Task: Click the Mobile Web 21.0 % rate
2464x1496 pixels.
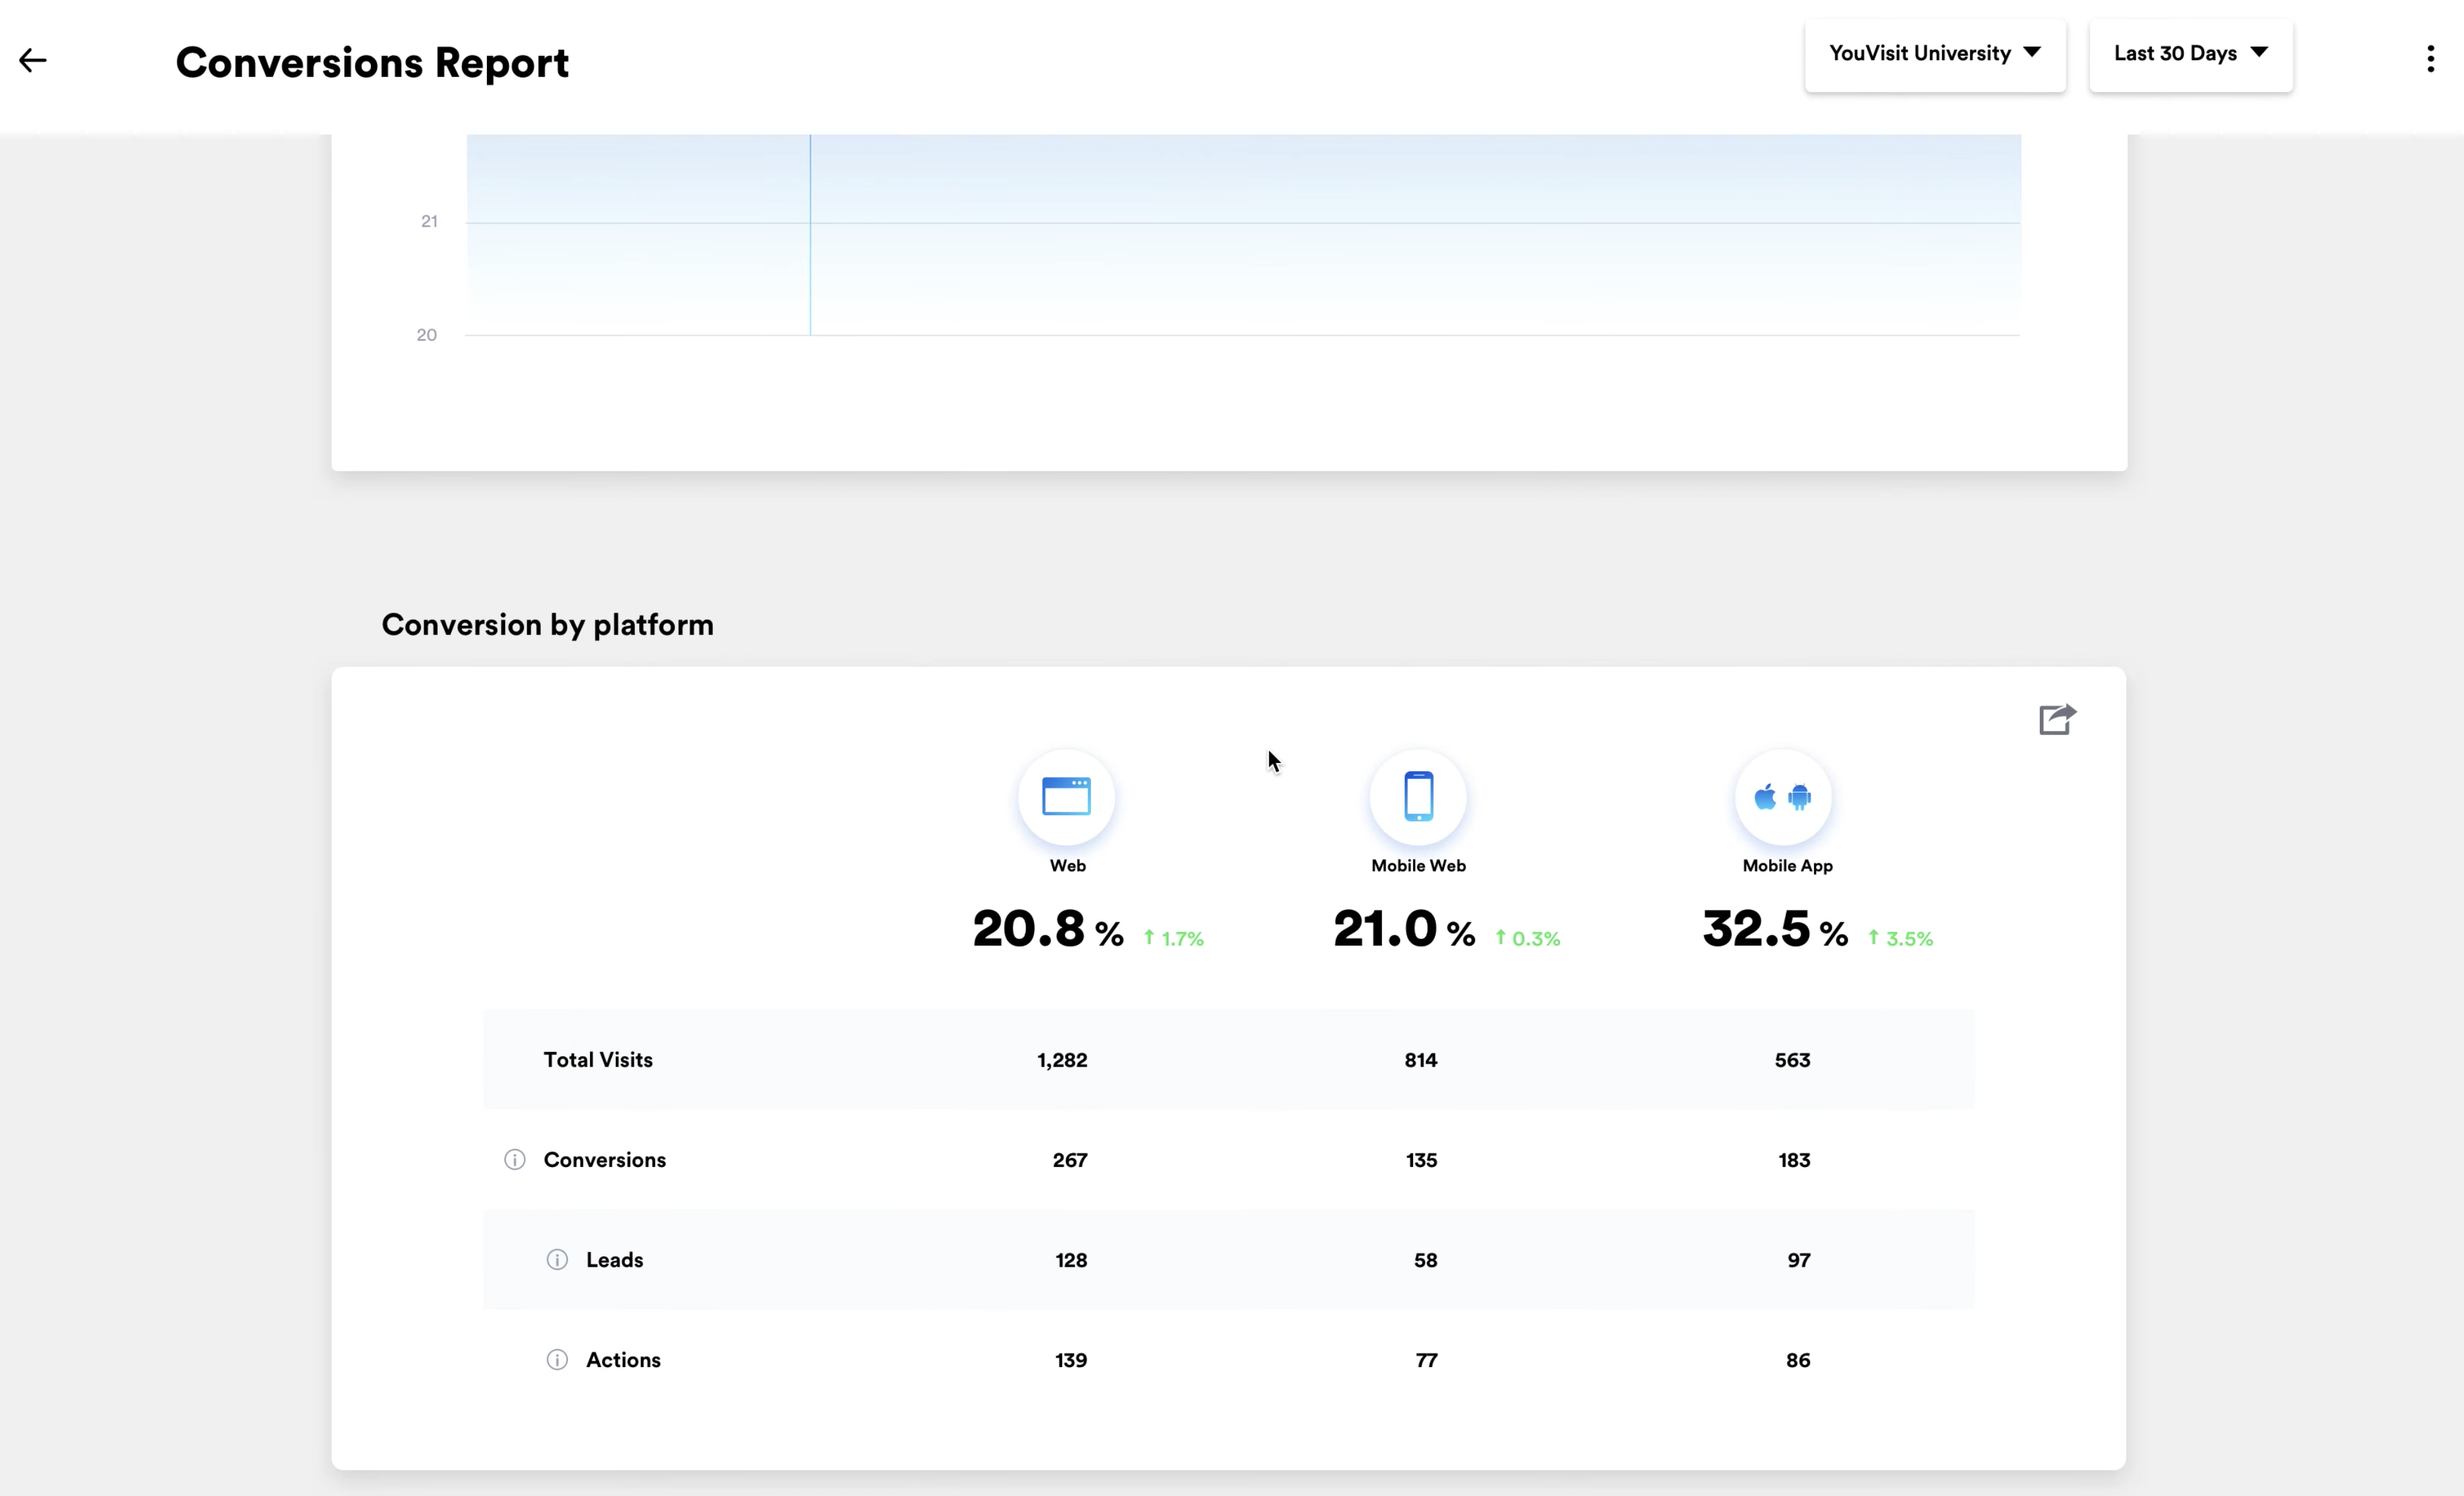Action: (x=1404, y=929)
